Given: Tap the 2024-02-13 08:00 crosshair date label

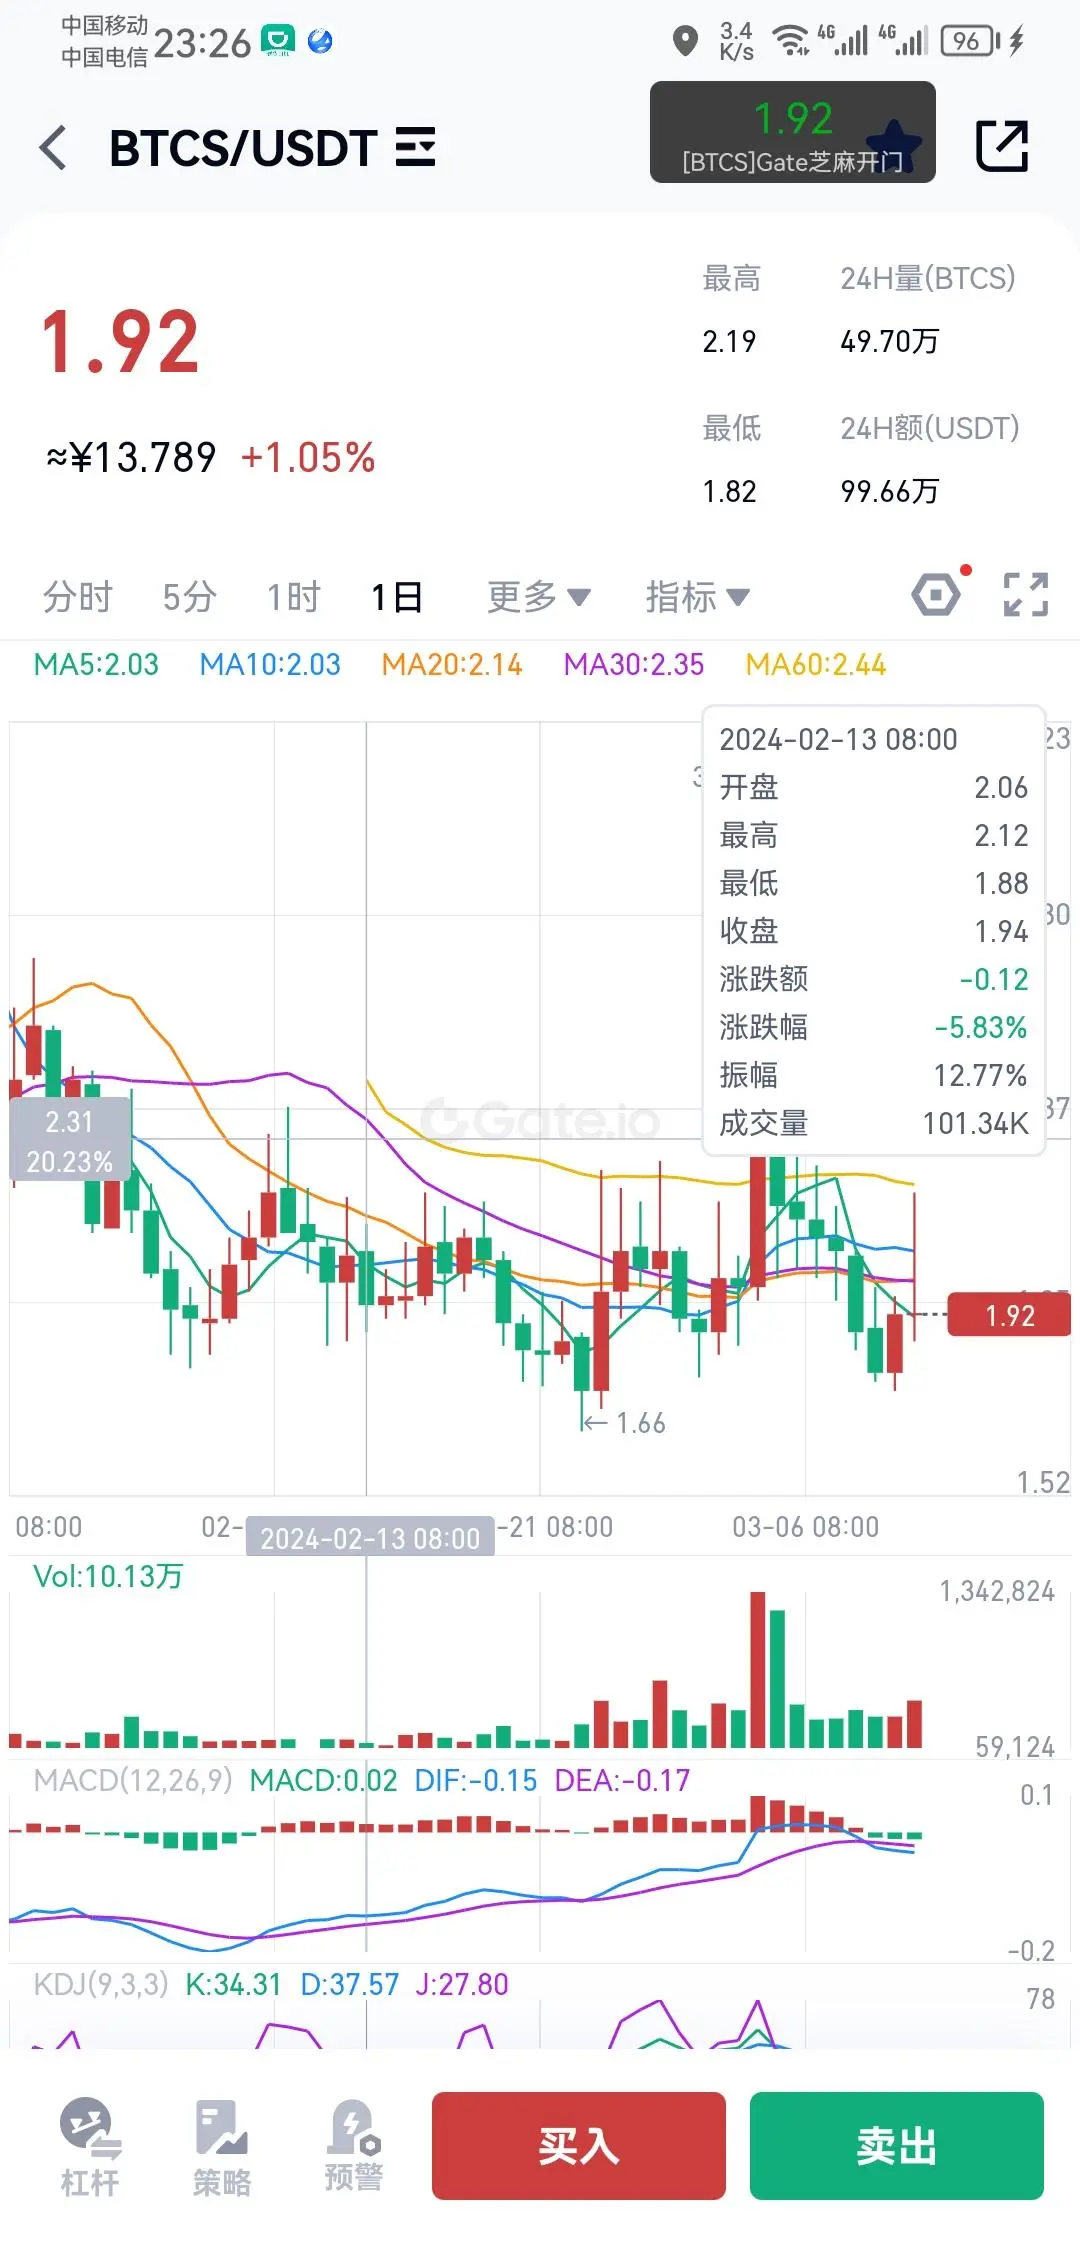Looking at the screenshot, I should tap(370, 1538).
